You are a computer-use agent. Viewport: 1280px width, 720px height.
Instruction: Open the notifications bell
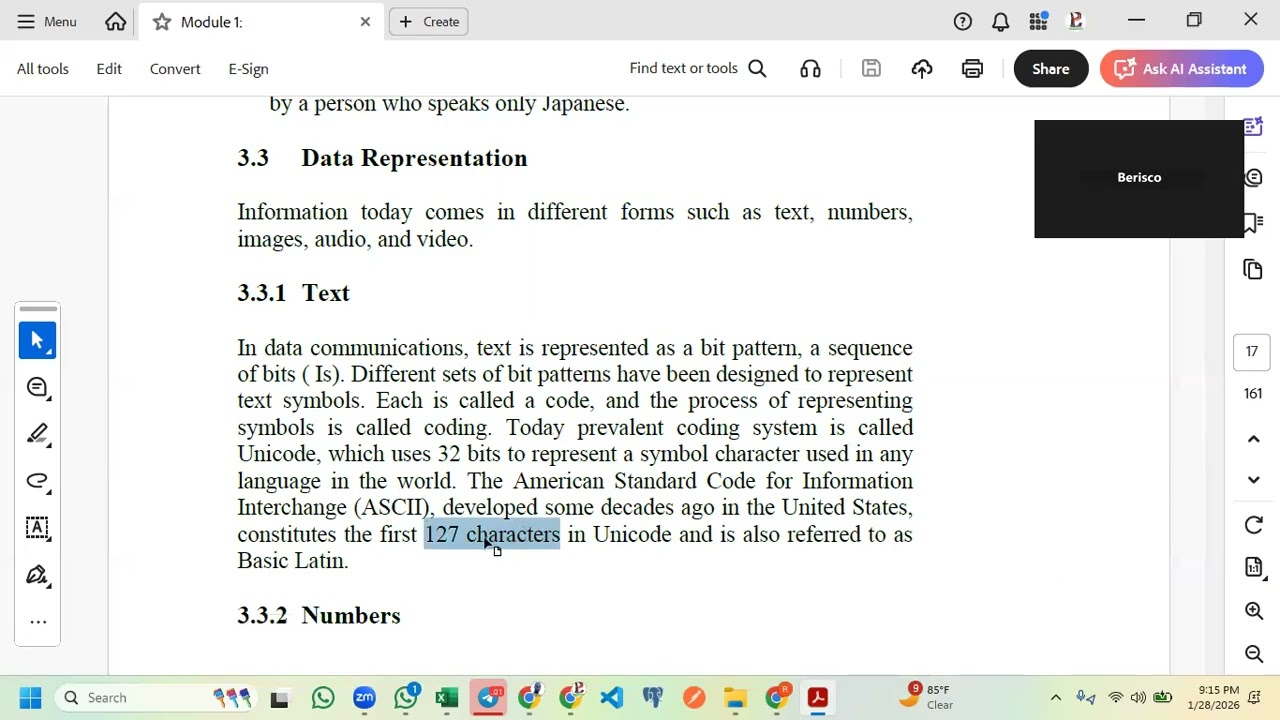(x=1001, y=21)
